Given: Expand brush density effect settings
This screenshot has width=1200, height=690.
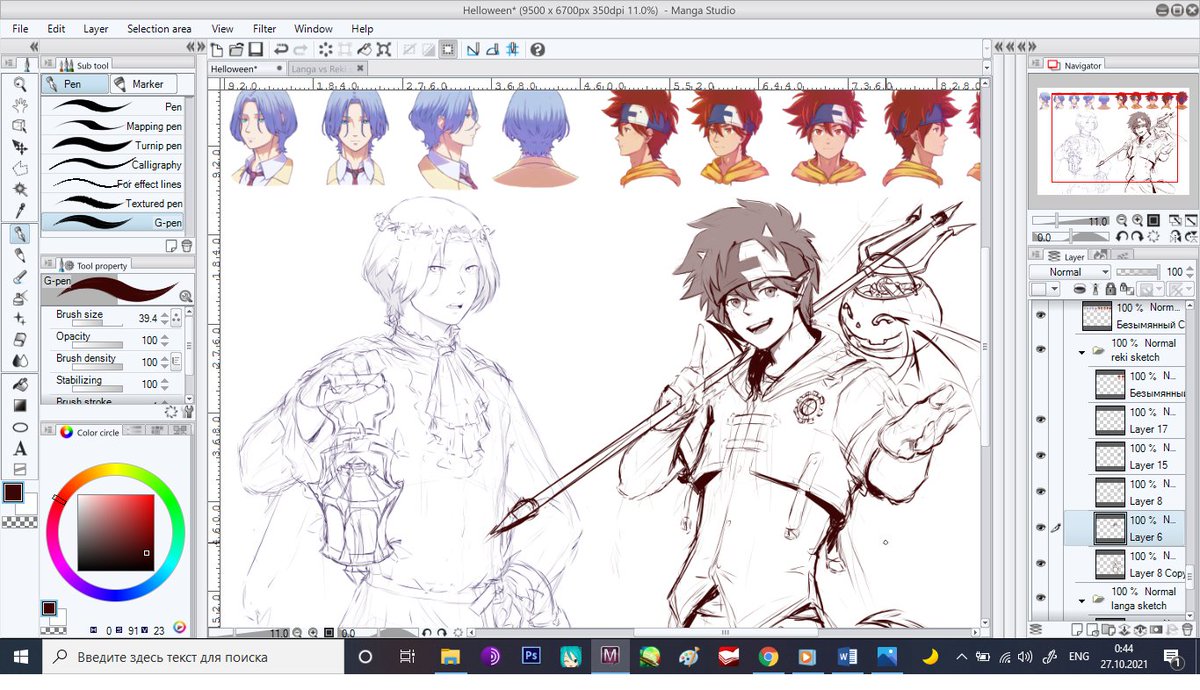Looking at the screenshot, I should [177, 361].
